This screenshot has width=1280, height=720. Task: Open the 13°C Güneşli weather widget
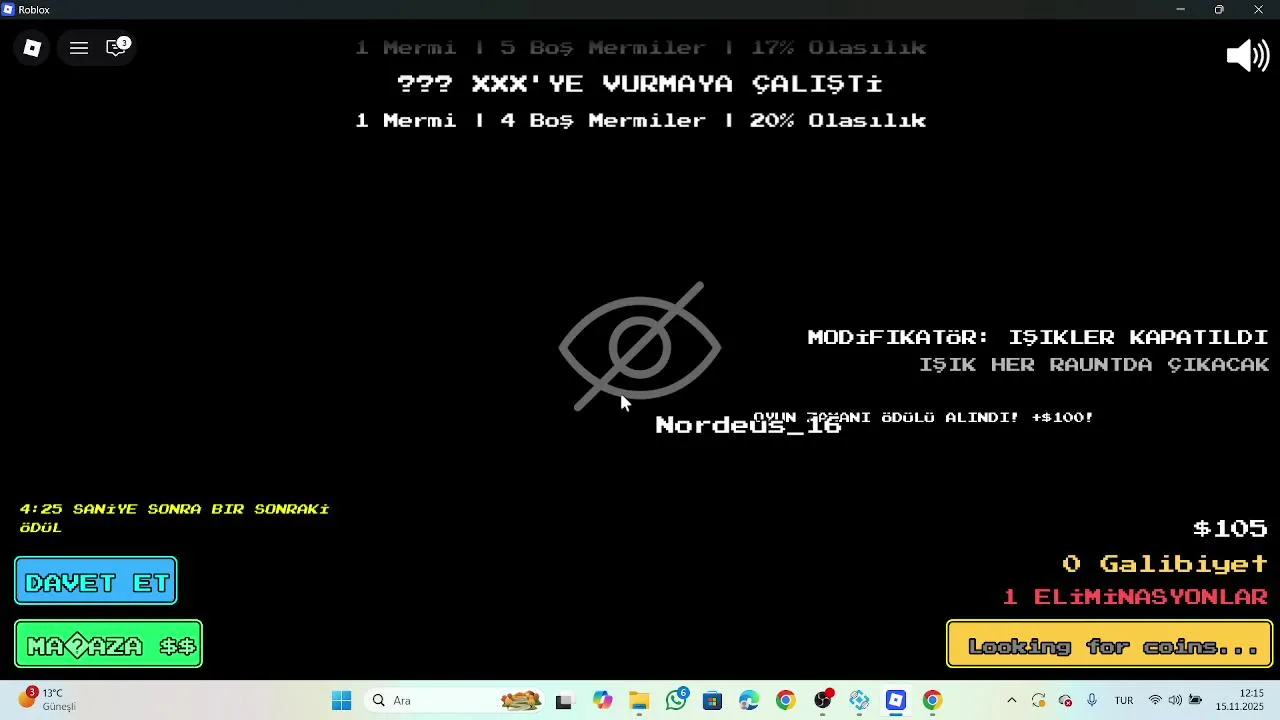click(x=46, y=700)
